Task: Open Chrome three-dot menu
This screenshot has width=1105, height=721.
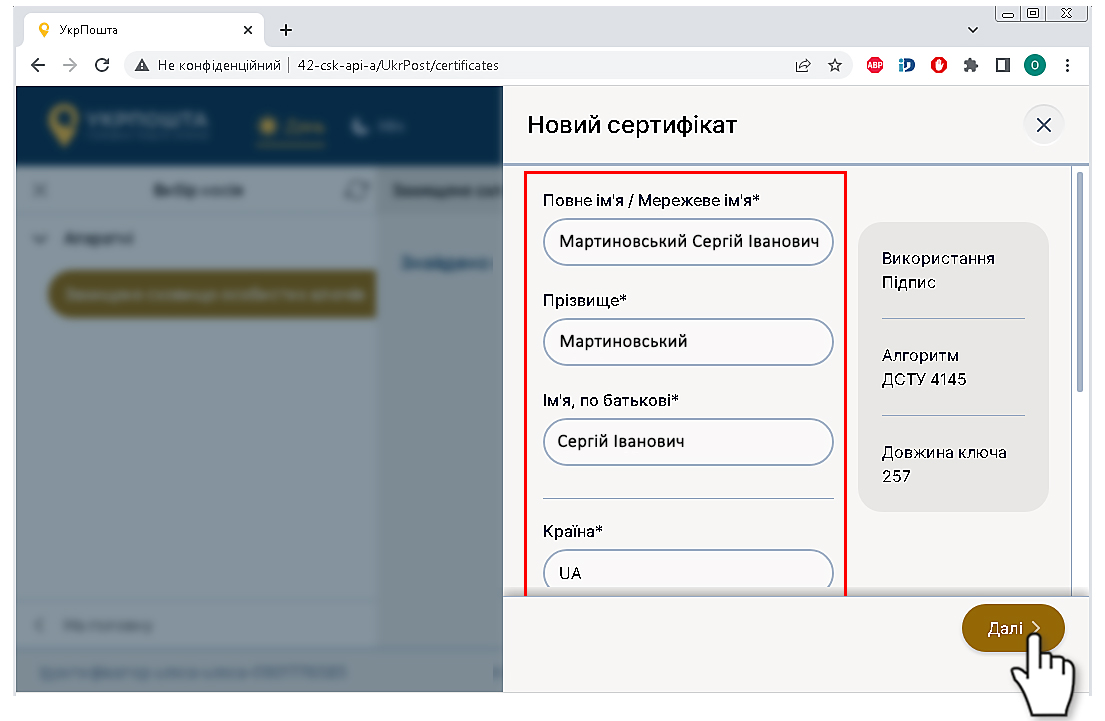Action: click(1067, 65)
